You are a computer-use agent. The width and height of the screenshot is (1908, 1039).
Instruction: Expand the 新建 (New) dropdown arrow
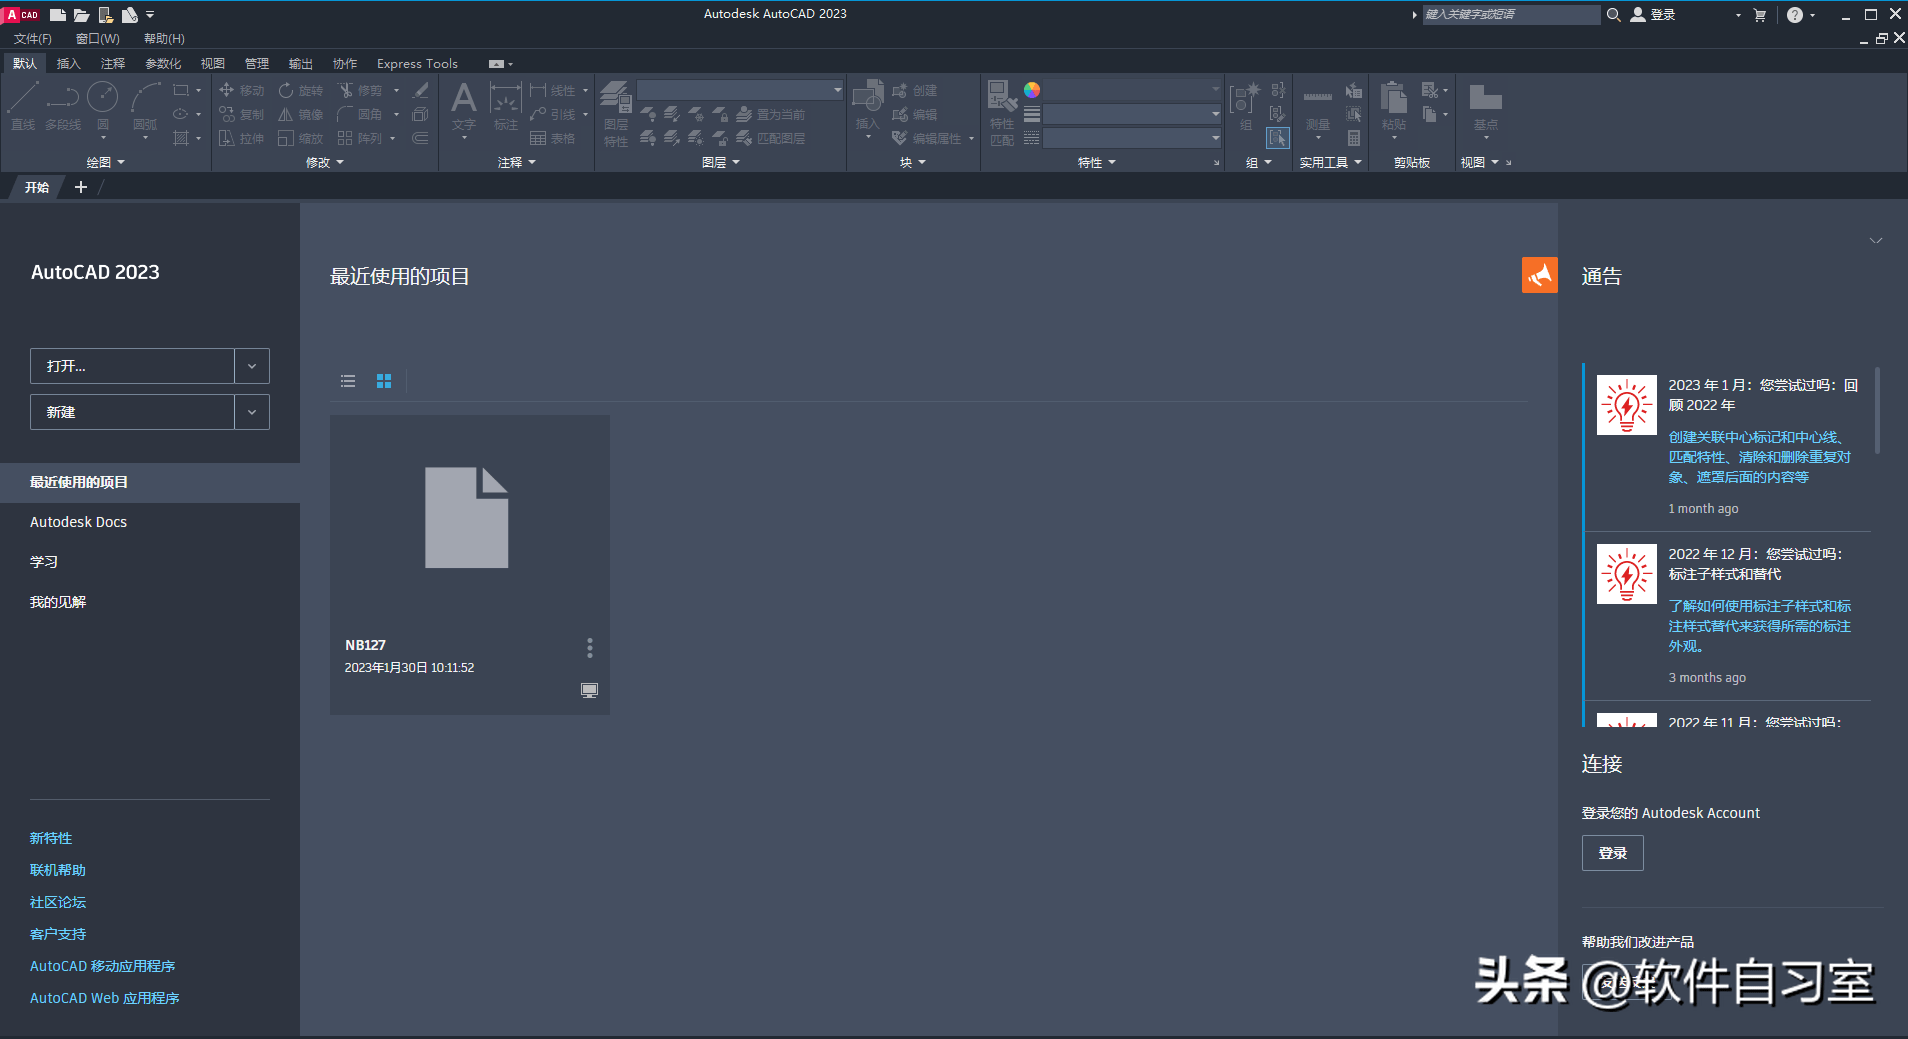click(x=252, y=412)
